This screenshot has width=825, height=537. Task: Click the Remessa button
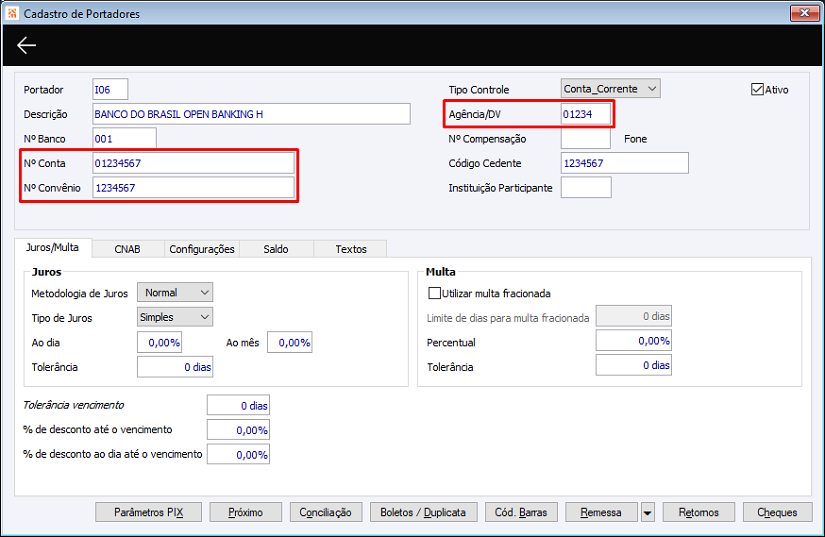point(601,512)
